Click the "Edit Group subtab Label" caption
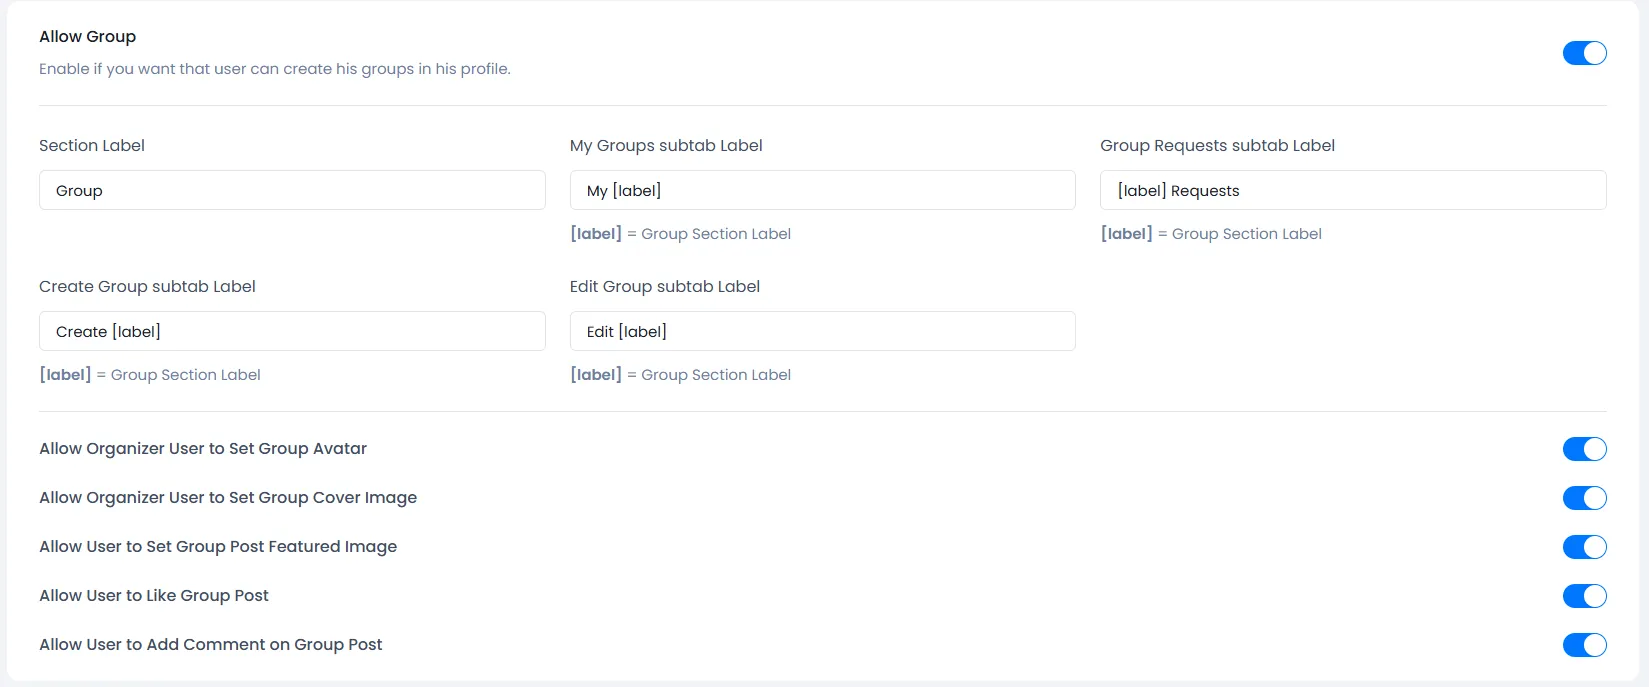This screenshot has width=1649, height=687. 665,287
